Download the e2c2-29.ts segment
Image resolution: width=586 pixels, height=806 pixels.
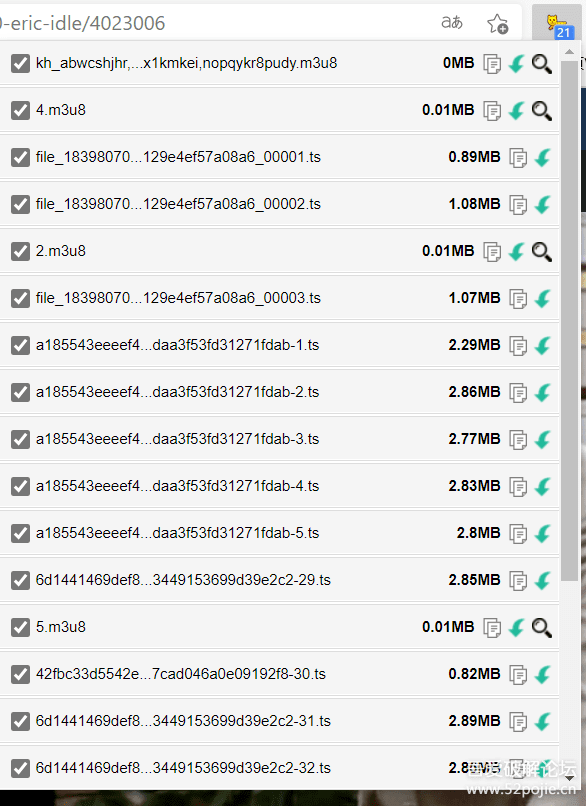542,581
